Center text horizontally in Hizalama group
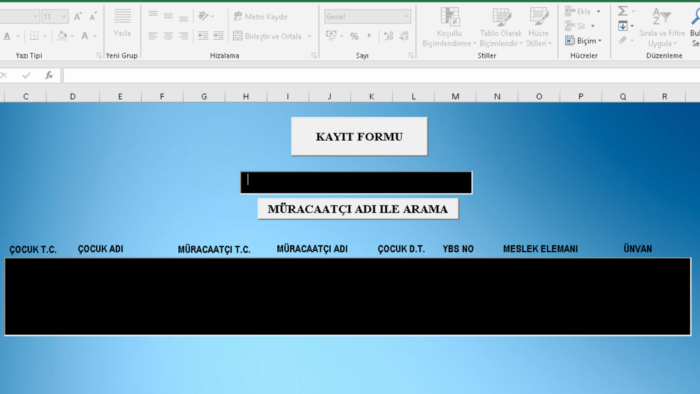The width and height of the screenshot is (700, 394). (168, 36)
